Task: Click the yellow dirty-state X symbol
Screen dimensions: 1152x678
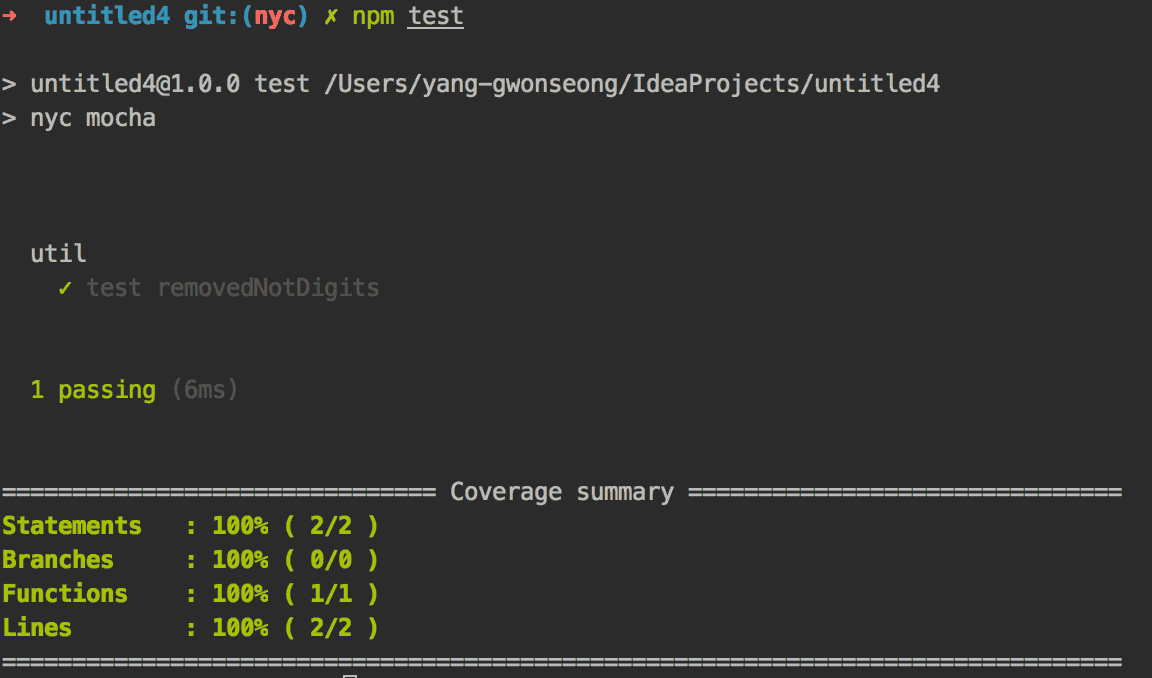Action: (x=331, y=15)
